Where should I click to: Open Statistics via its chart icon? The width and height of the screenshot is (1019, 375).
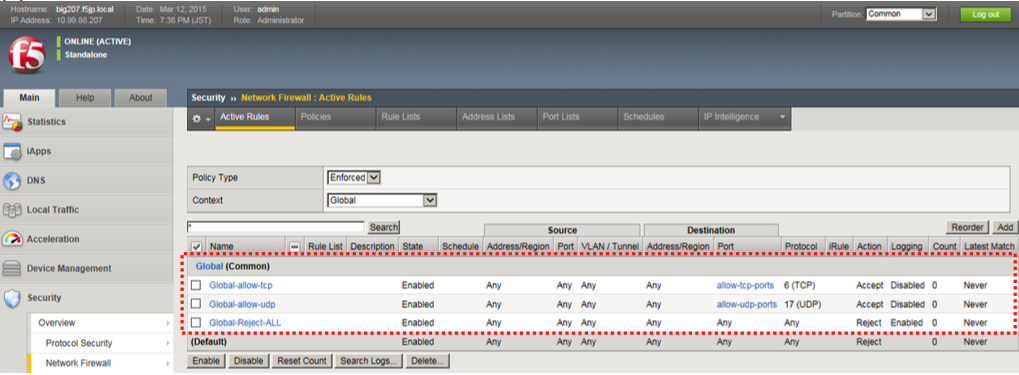click(x=13, y=122)
